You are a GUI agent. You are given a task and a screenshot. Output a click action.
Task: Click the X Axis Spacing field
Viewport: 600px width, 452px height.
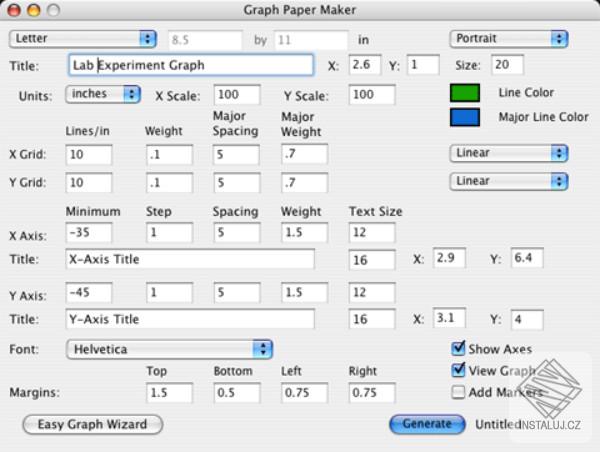click(x=237, y=233)
